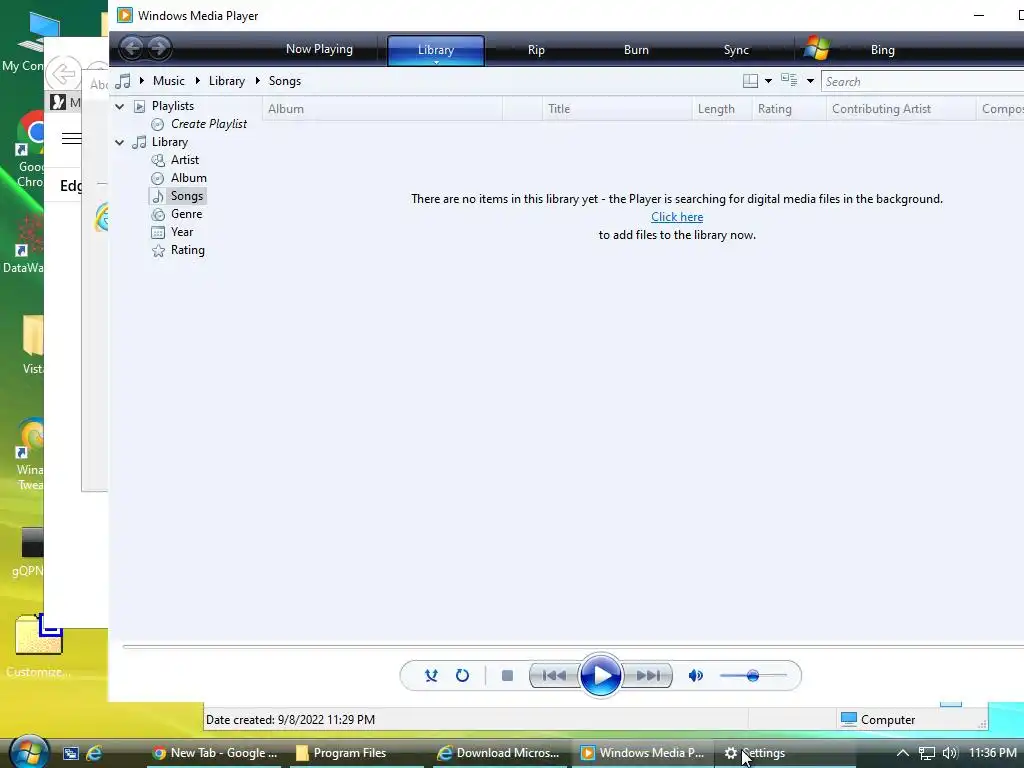The image size is (1024, 768).
Task: Stop playback with the square button
Action: coord(507,675)
